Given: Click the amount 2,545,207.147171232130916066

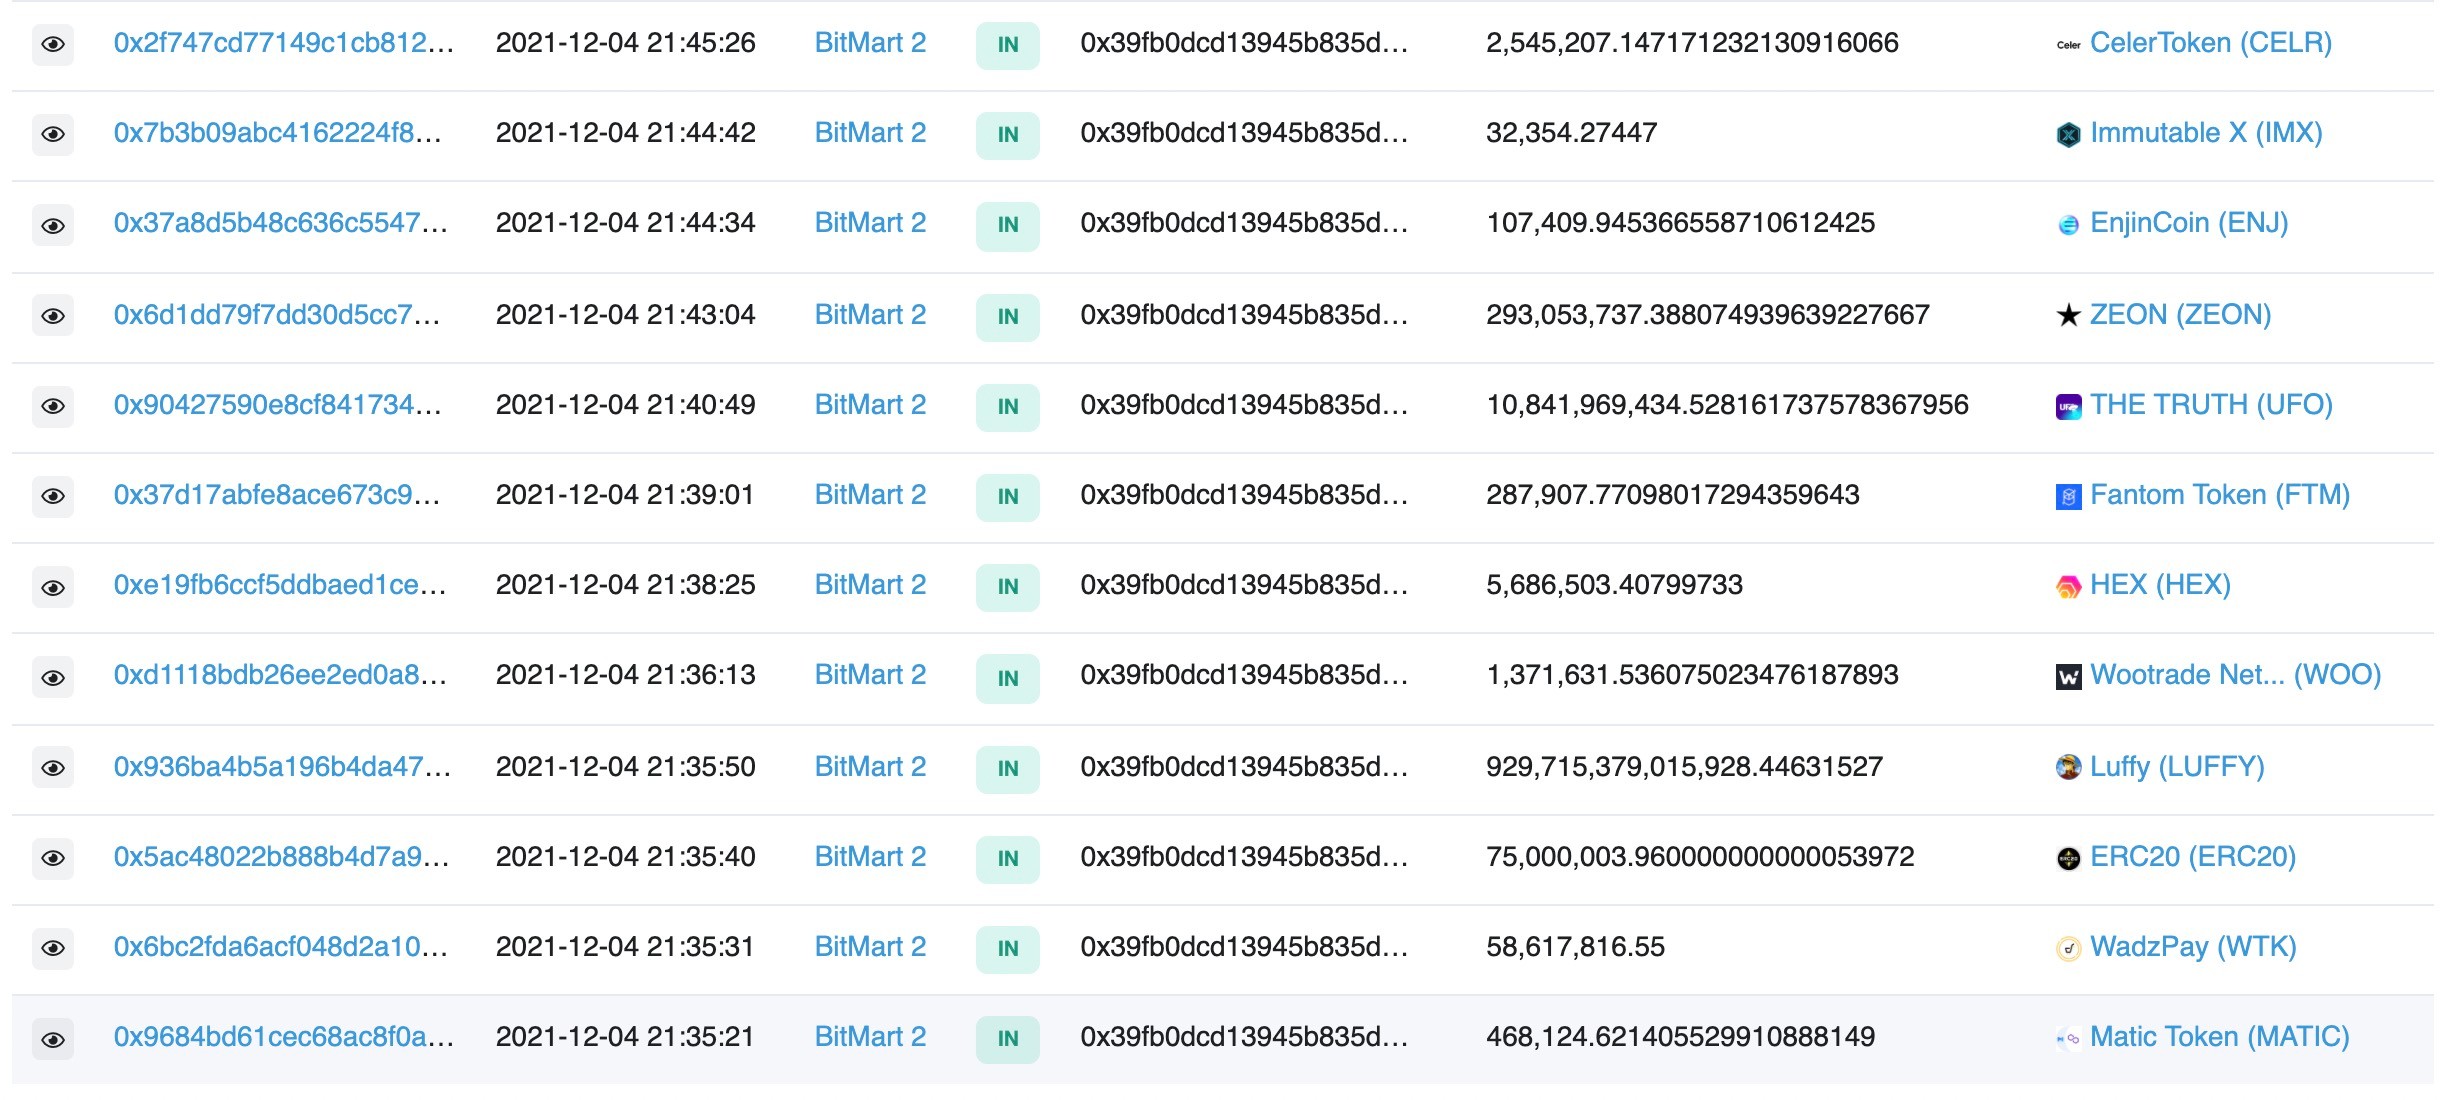Looking at the screenshot, I should (1692, 43).
